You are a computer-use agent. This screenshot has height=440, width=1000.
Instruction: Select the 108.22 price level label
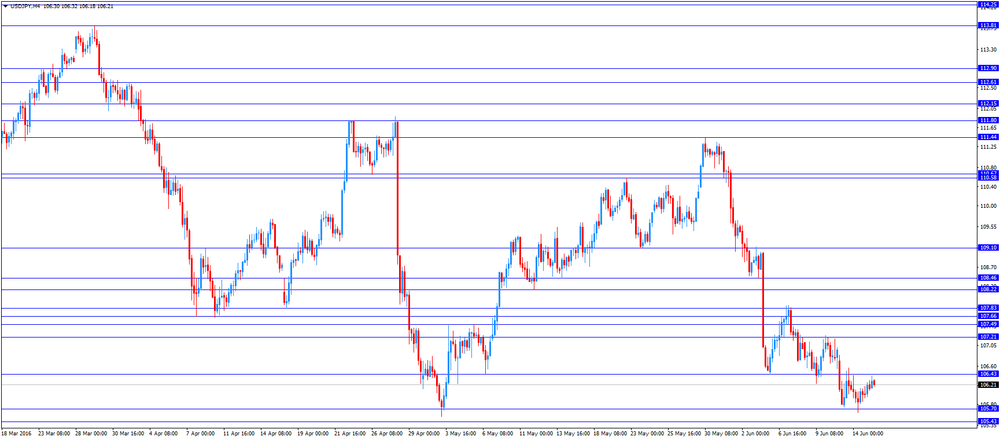tap(988, 289)
